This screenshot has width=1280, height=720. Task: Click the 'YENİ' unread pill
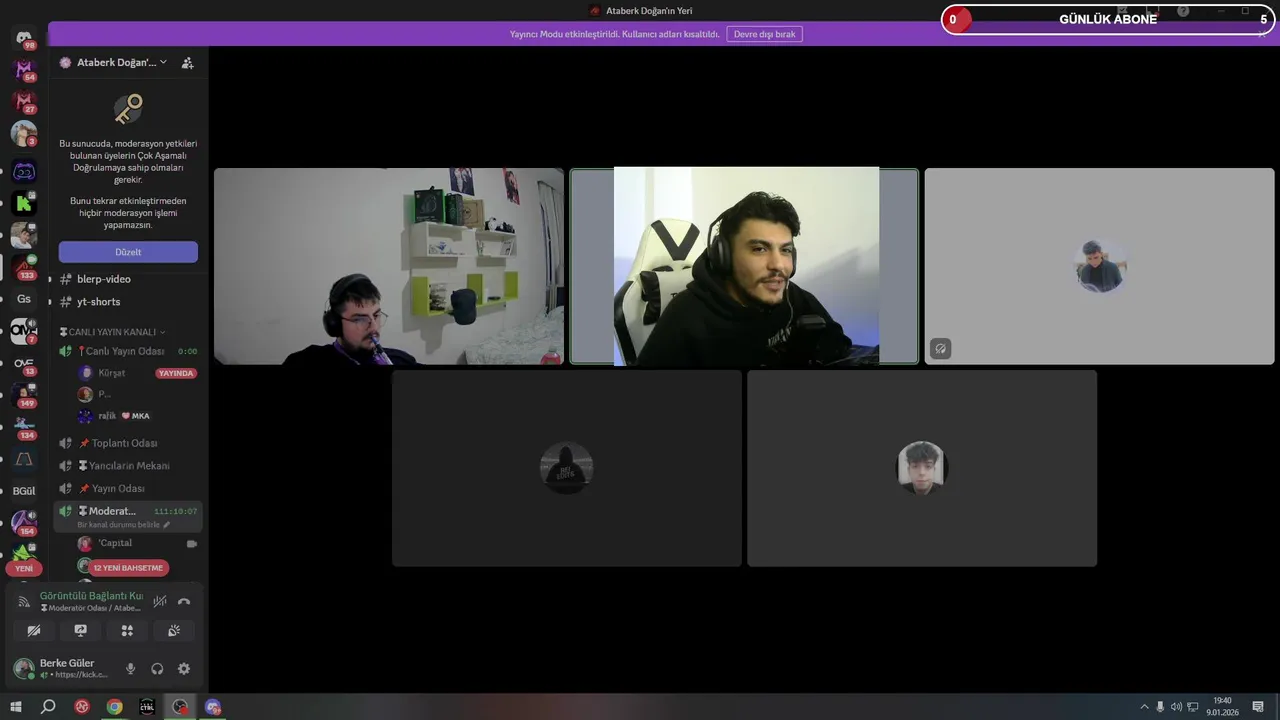[x=24, y=568]
